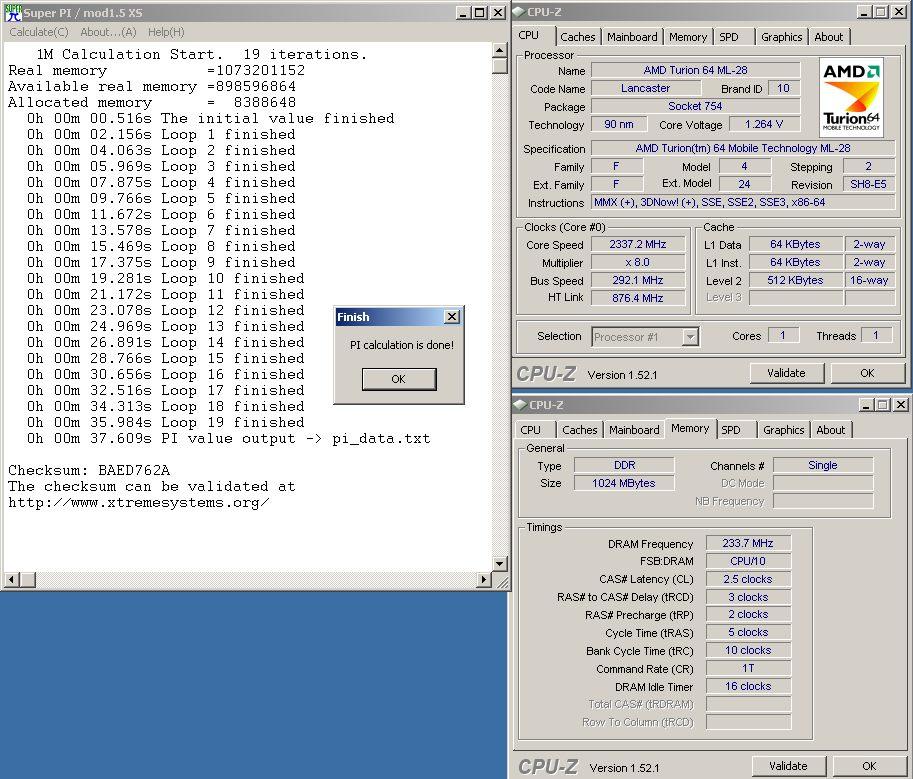Click OK in the top CPU-Z window

(x=867, y=373)
